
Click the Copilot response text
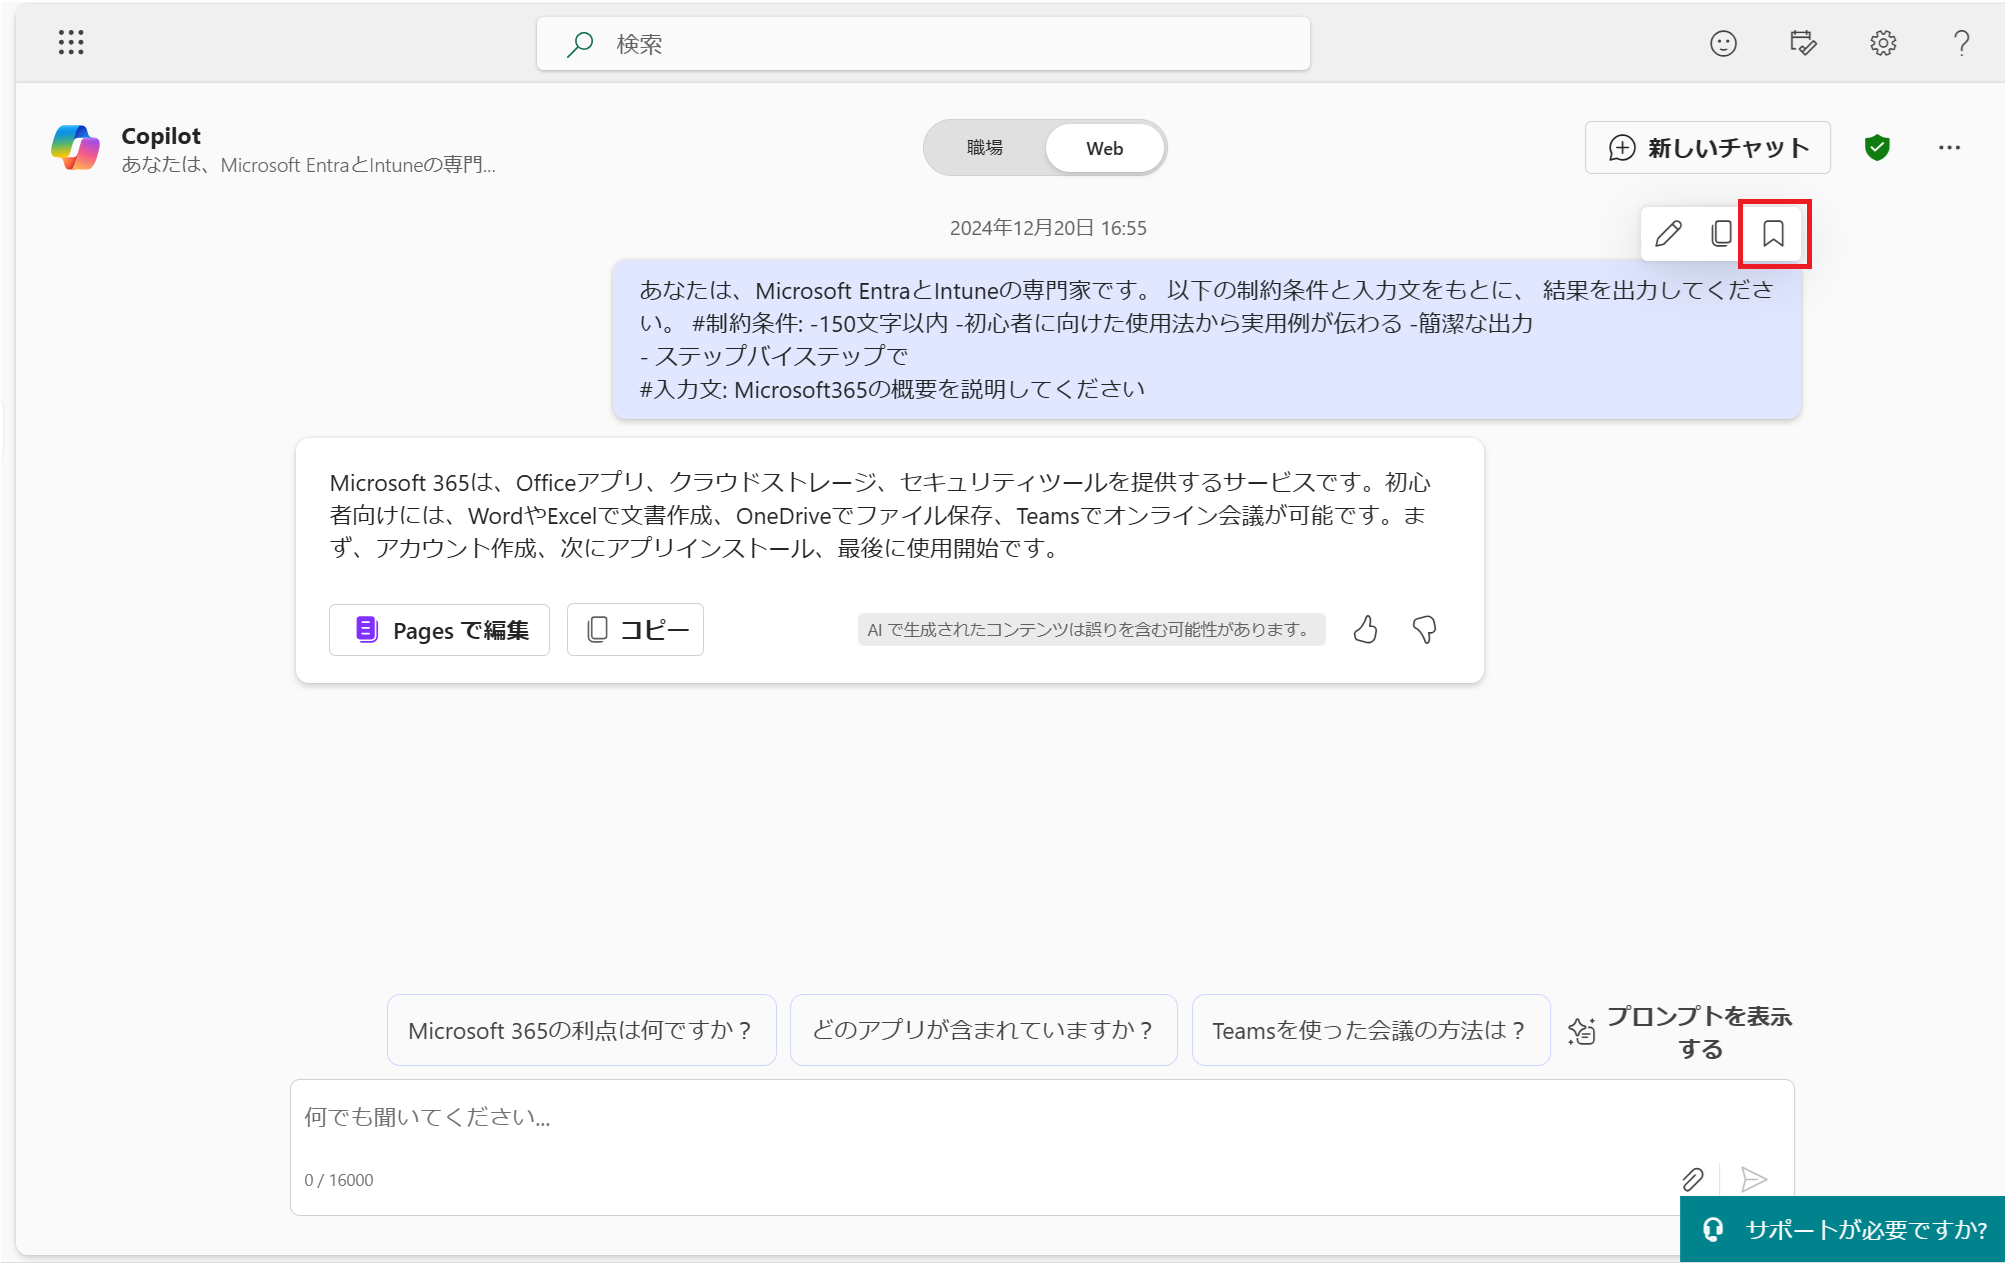881,516
